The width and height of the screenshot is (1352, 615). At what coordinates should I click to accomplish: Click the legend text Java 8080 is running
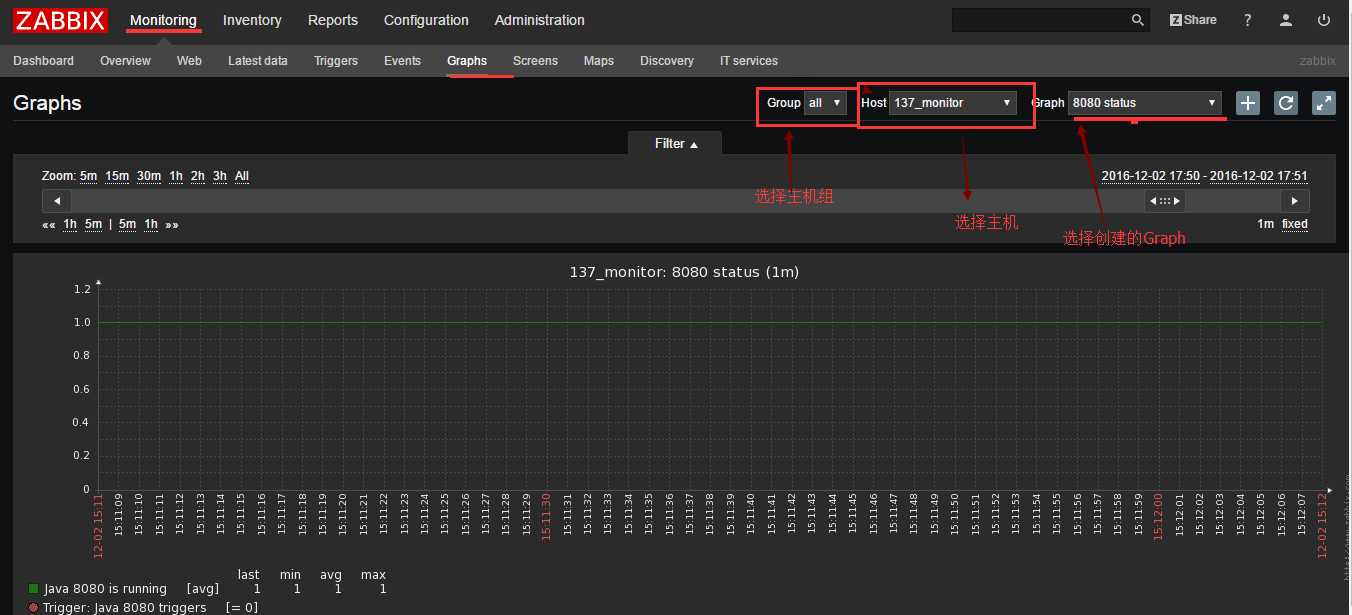[x=105, y=589]
